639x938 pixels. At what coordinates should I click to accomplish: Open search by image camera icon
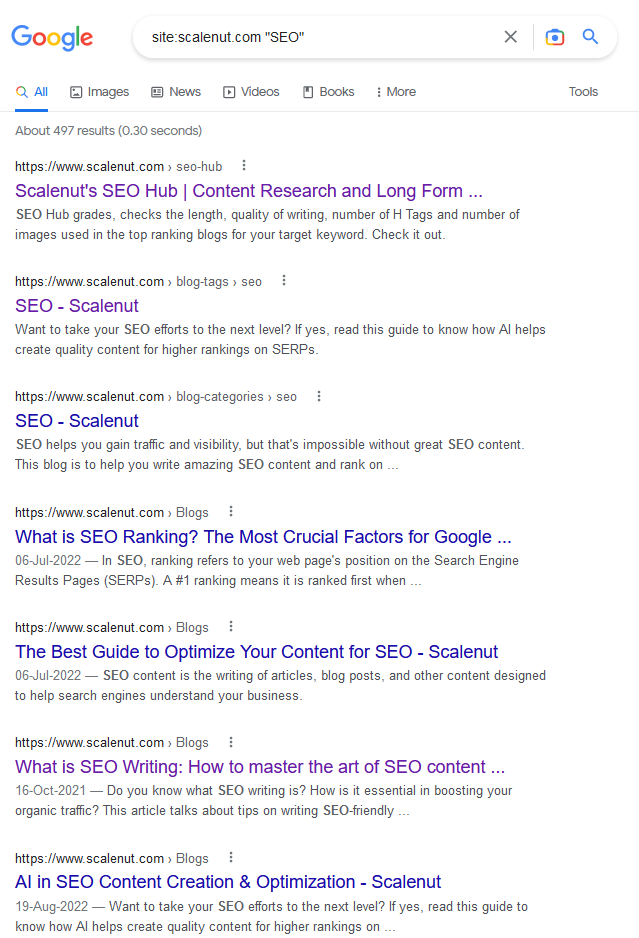pyautogui.click(x=554, y=37)
